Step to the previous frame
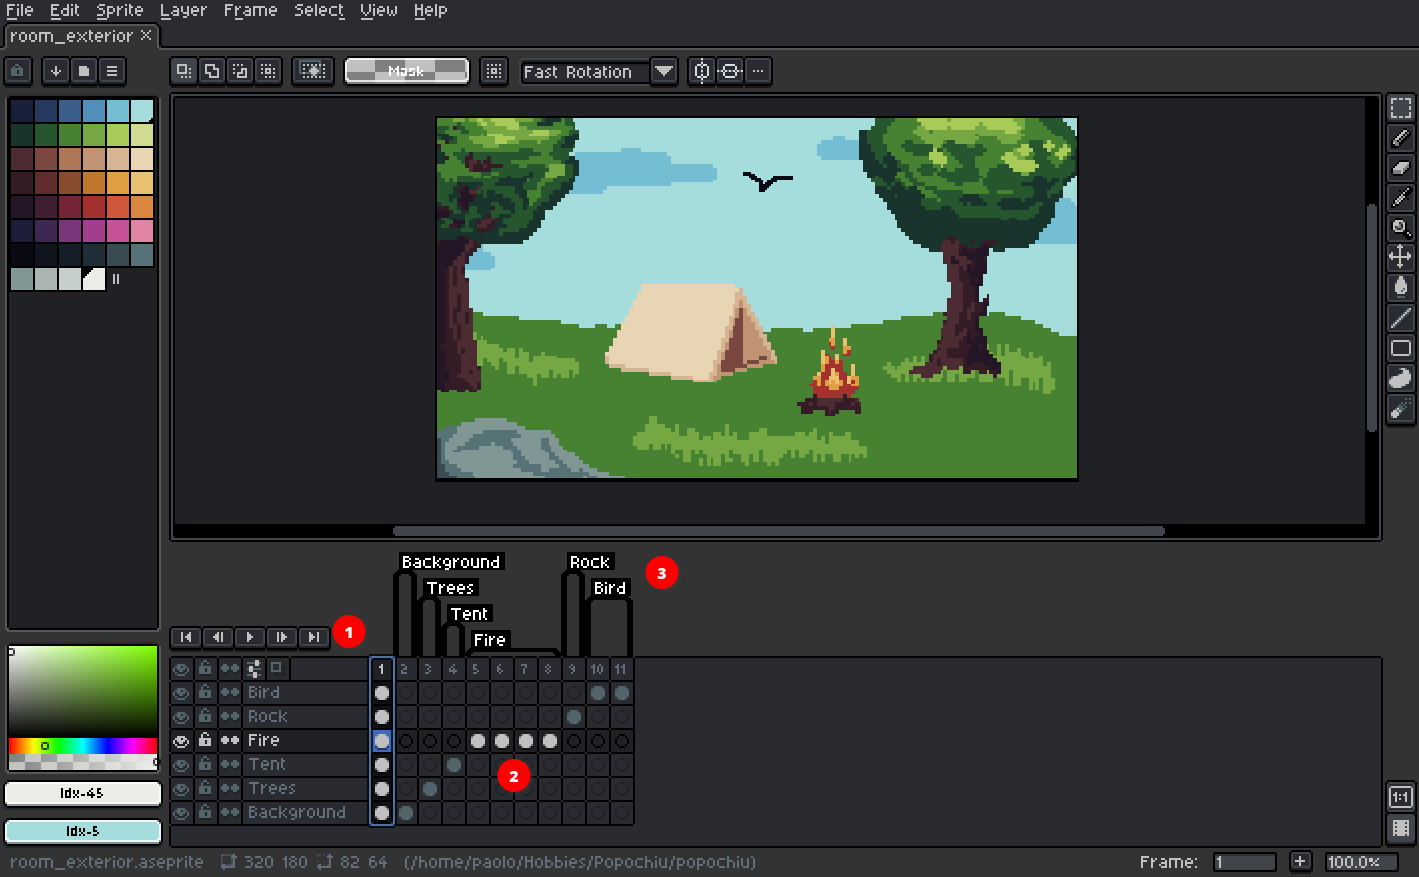This screenshot has height=877, width=1419. [218, 637]
